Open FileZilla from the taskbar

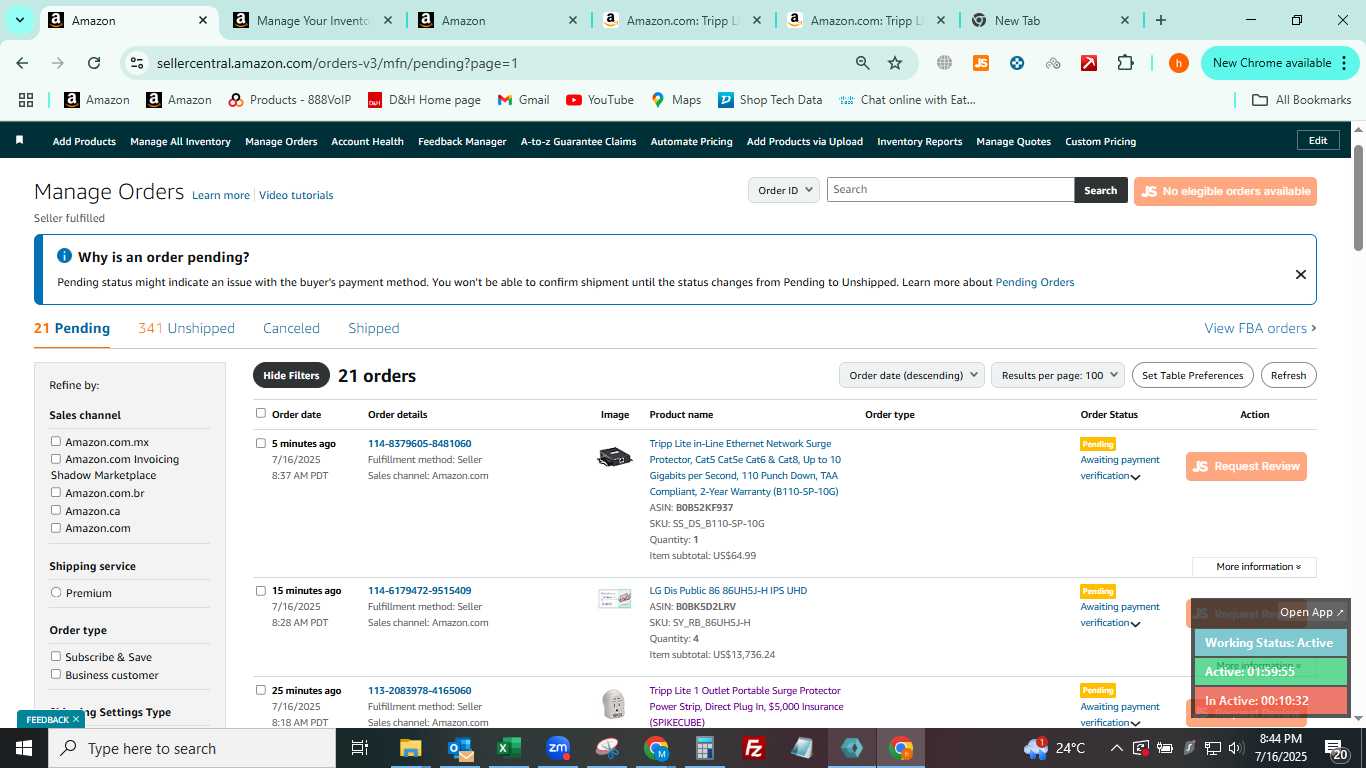point(754,748)
